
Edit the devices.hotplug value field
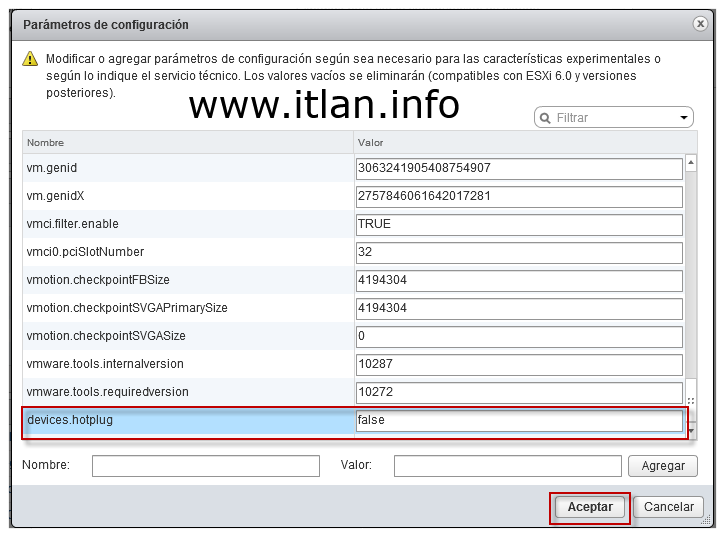pos(519,420)
